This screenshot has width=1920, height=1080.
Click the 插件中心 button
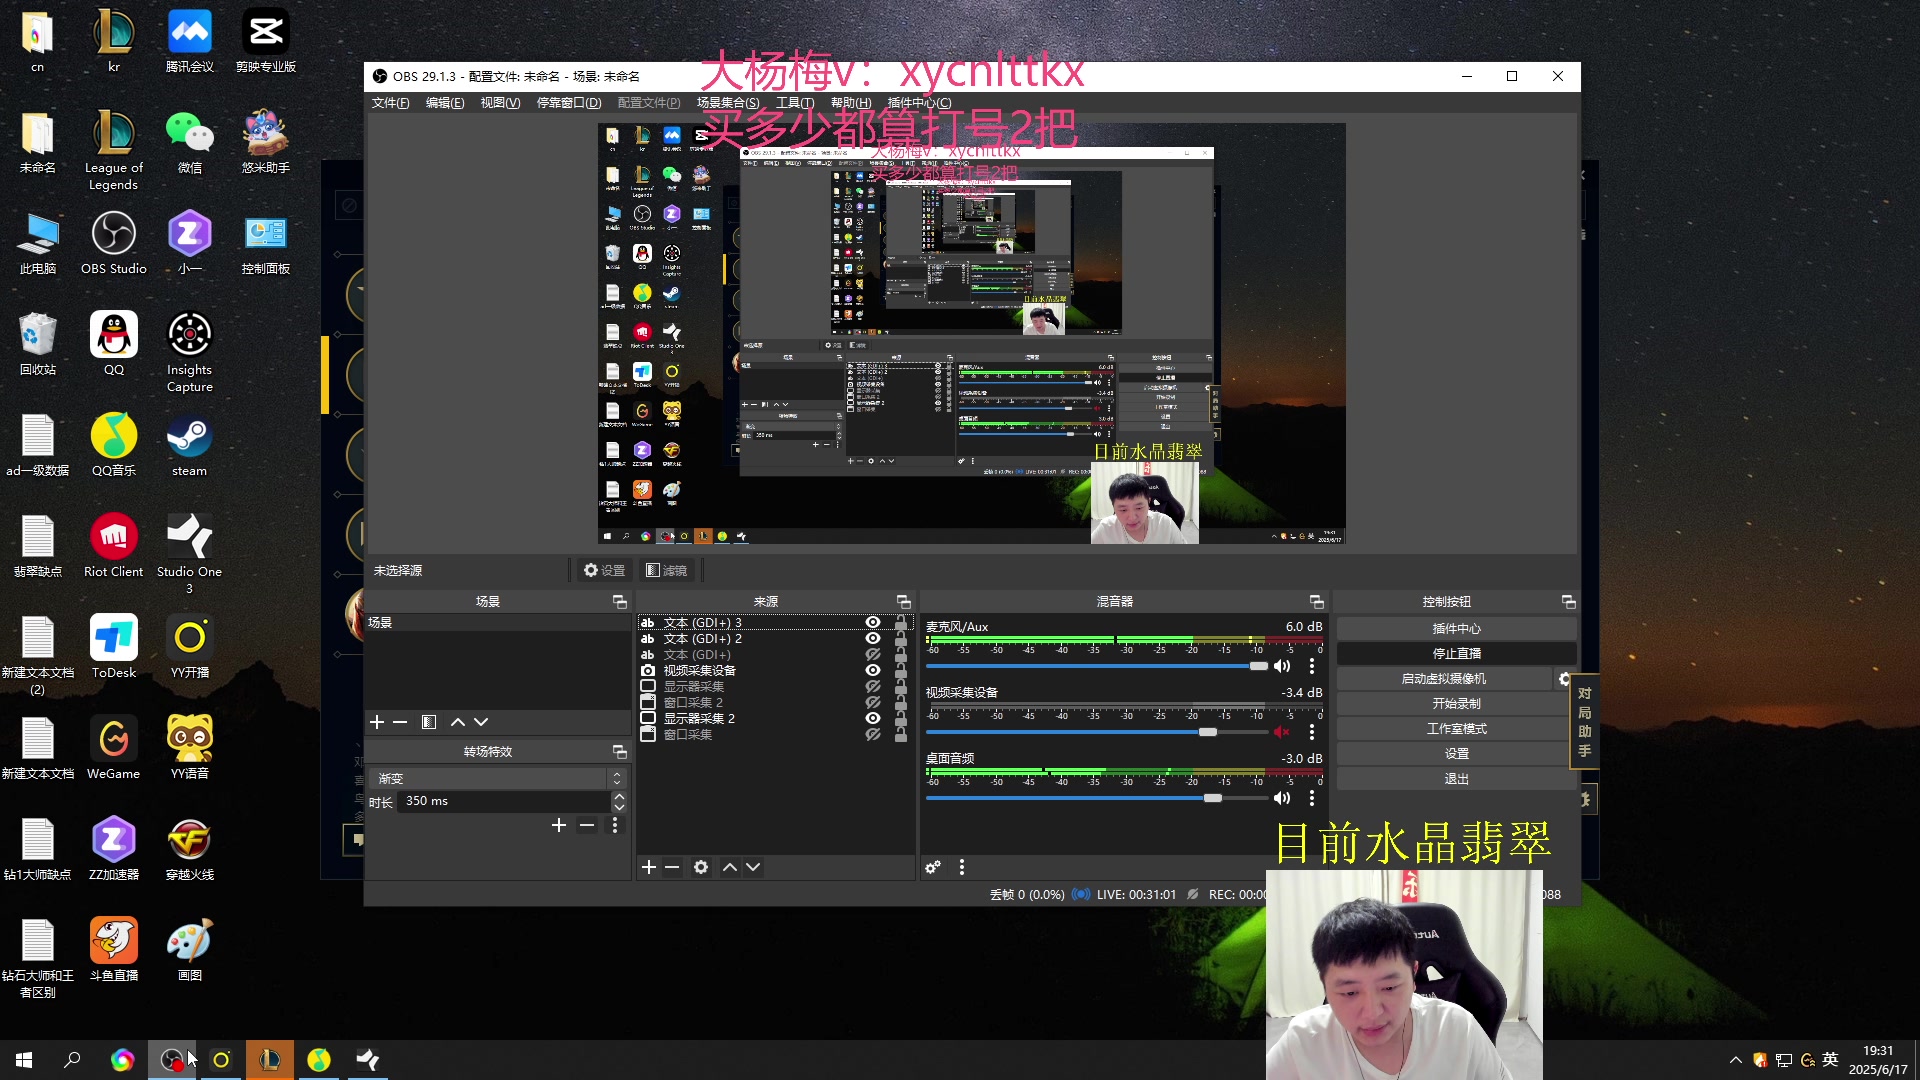(x=1456, y=629)
